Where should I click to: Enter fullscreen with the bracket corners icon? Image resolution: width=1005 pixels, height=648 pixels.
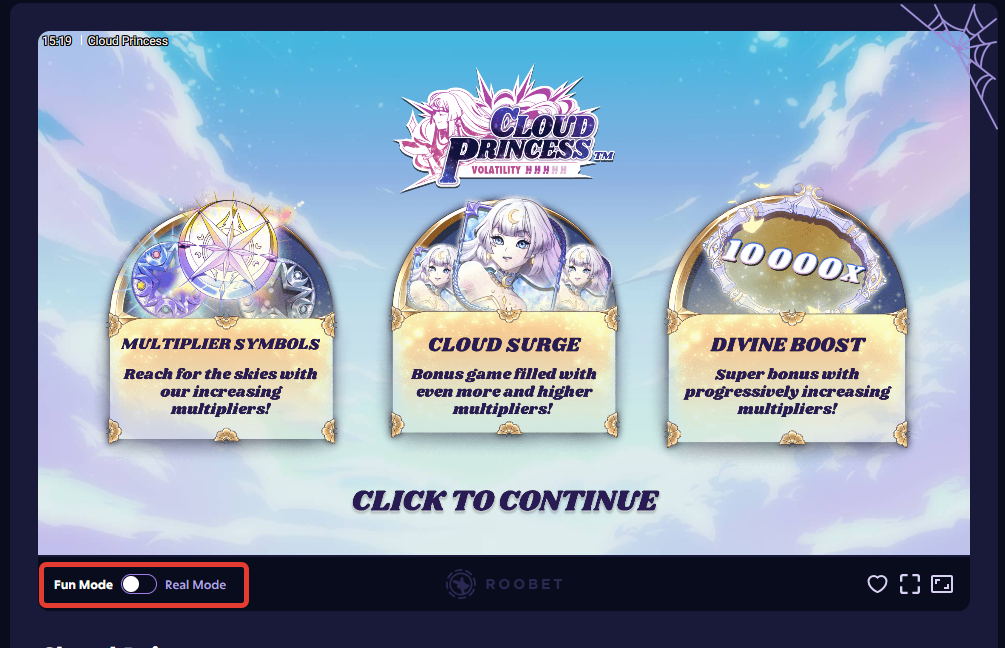pos(909,584)
